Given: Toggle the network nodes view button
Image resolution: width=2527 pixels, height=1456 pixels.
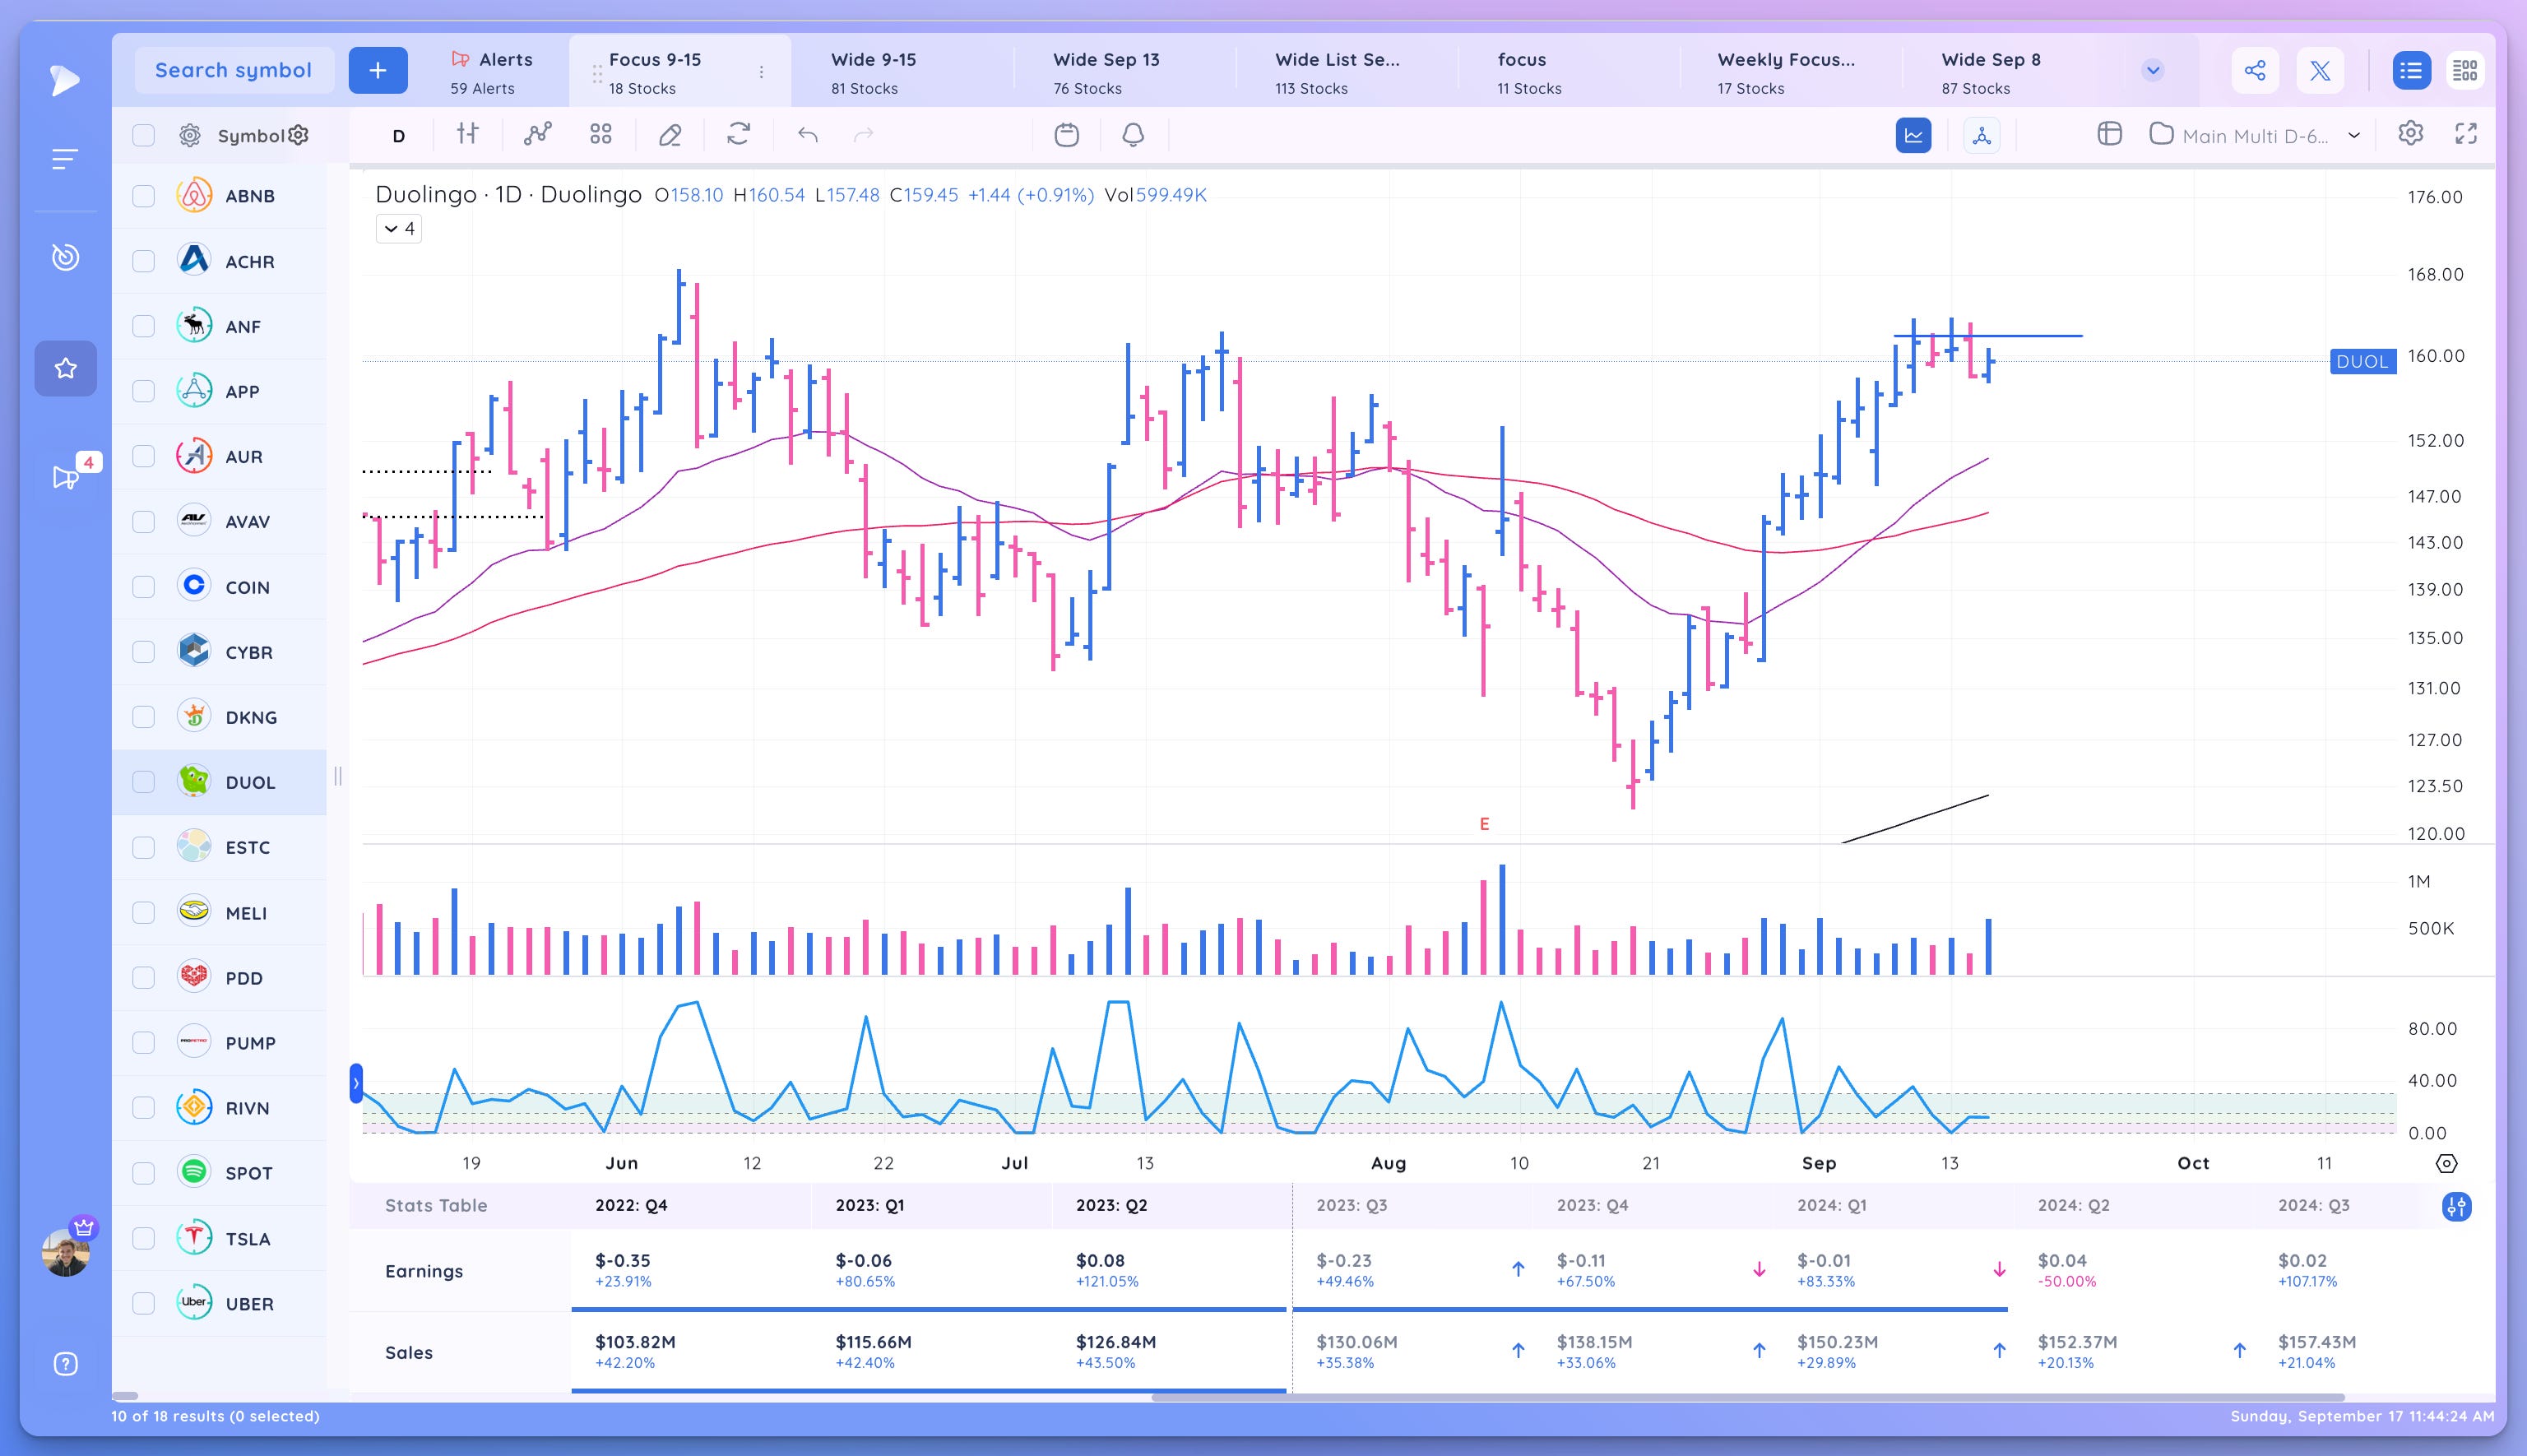Looking at the screenshot, I should coord(1982,135).
